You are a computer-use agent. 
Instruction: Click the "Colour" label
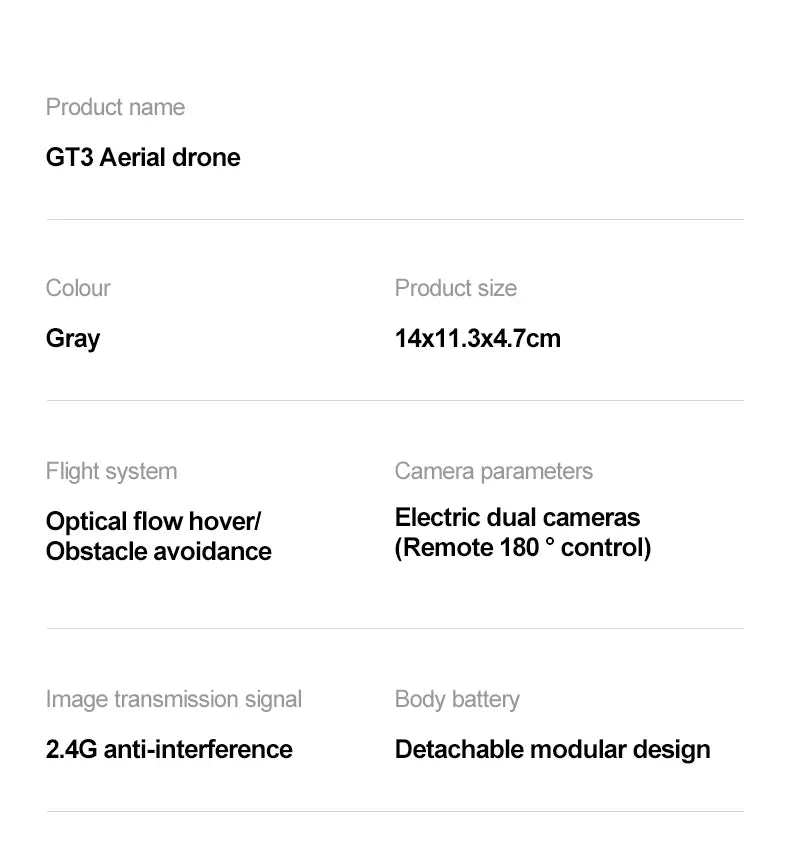78,288
